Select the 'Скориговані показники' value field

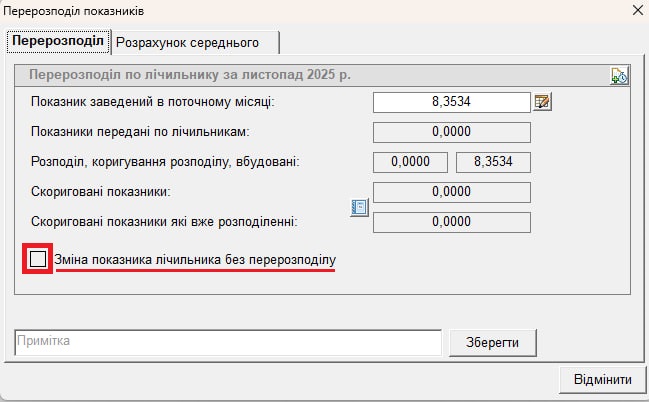click(450, 192)
